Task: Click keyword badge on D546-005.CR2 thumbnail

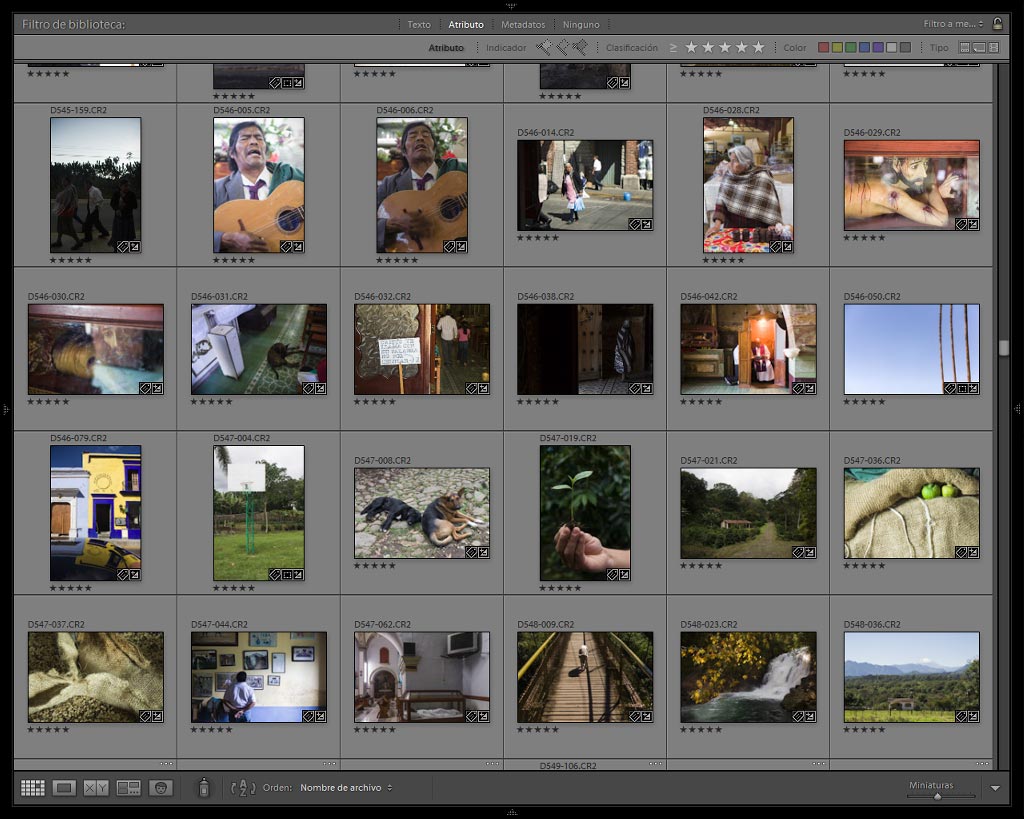Action: coord(285,246)
